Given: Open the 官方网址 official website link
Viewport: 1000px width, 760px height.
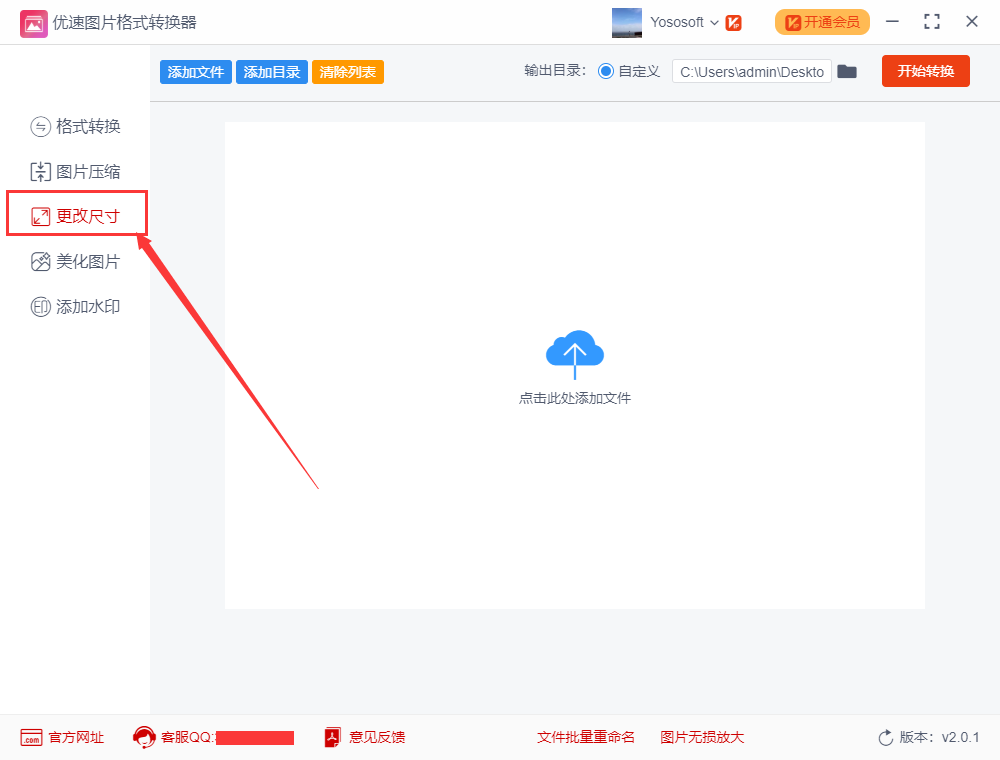Looking at the screenshot, I should [x=62, y=738].
